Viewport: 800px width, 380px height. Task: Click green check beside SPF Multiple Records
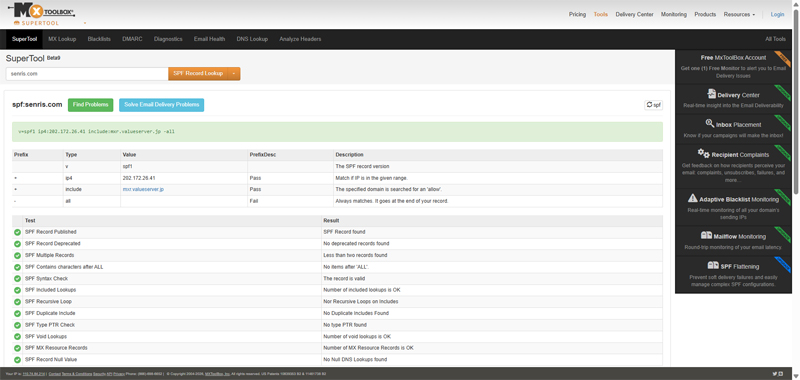point(17,256)
